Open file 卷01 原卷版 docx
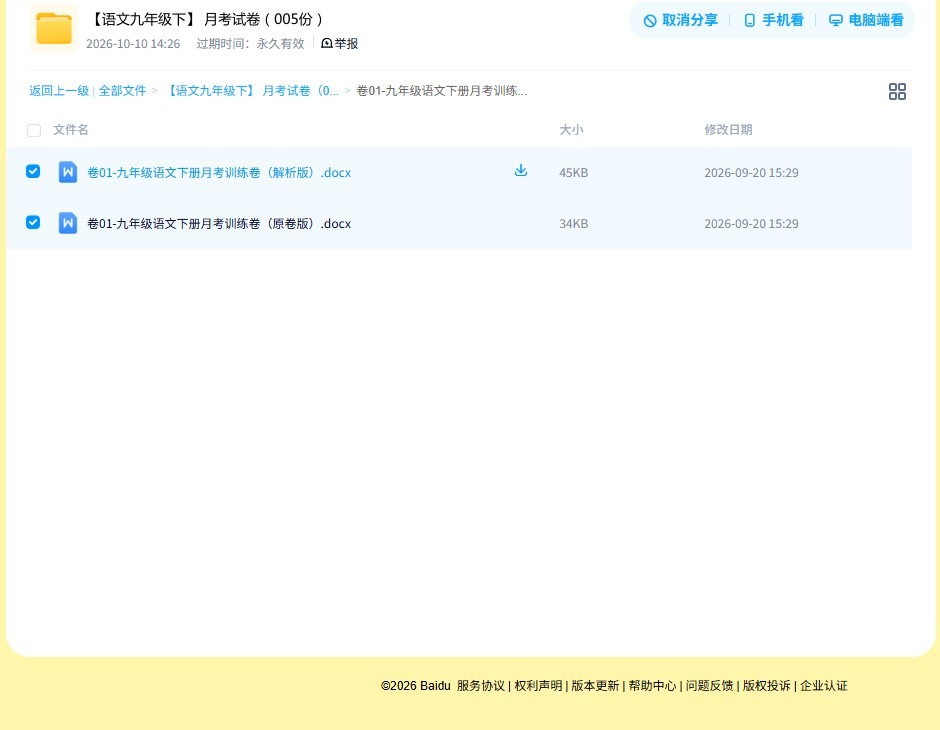This screenshot has height=730, width=940. (x=219, y=224)
